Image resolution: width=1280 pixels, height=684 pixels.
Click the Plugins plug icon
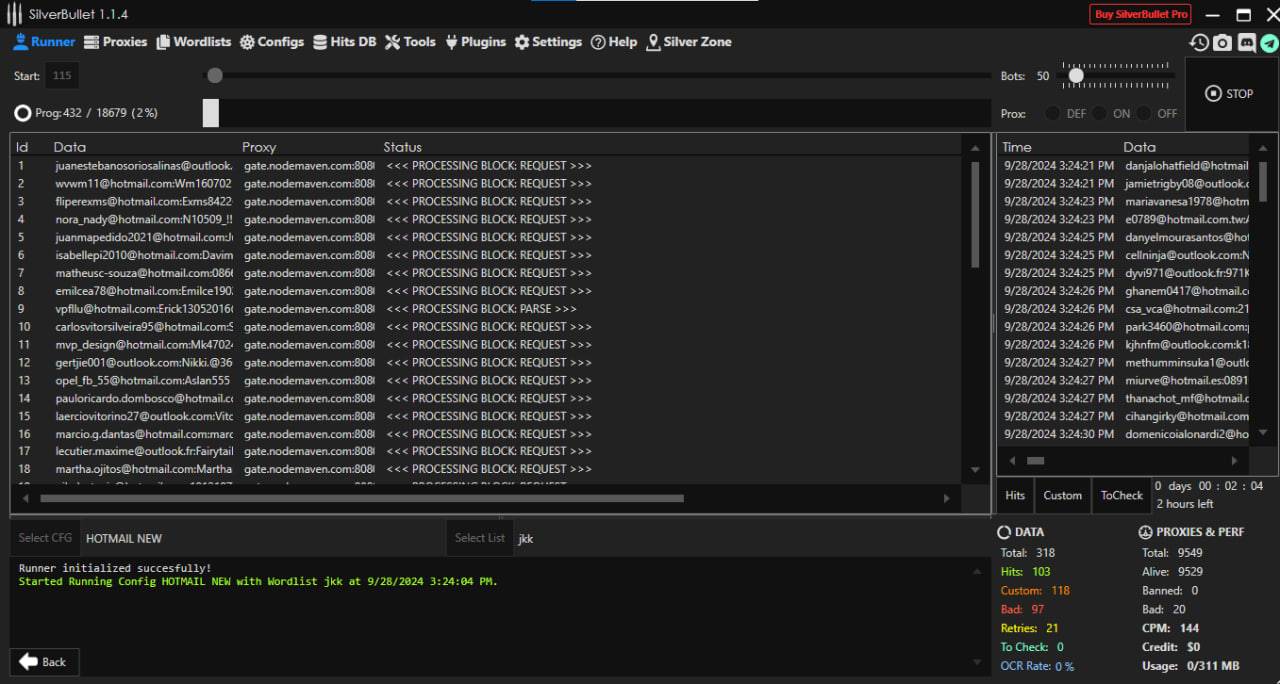click(452, 42)
